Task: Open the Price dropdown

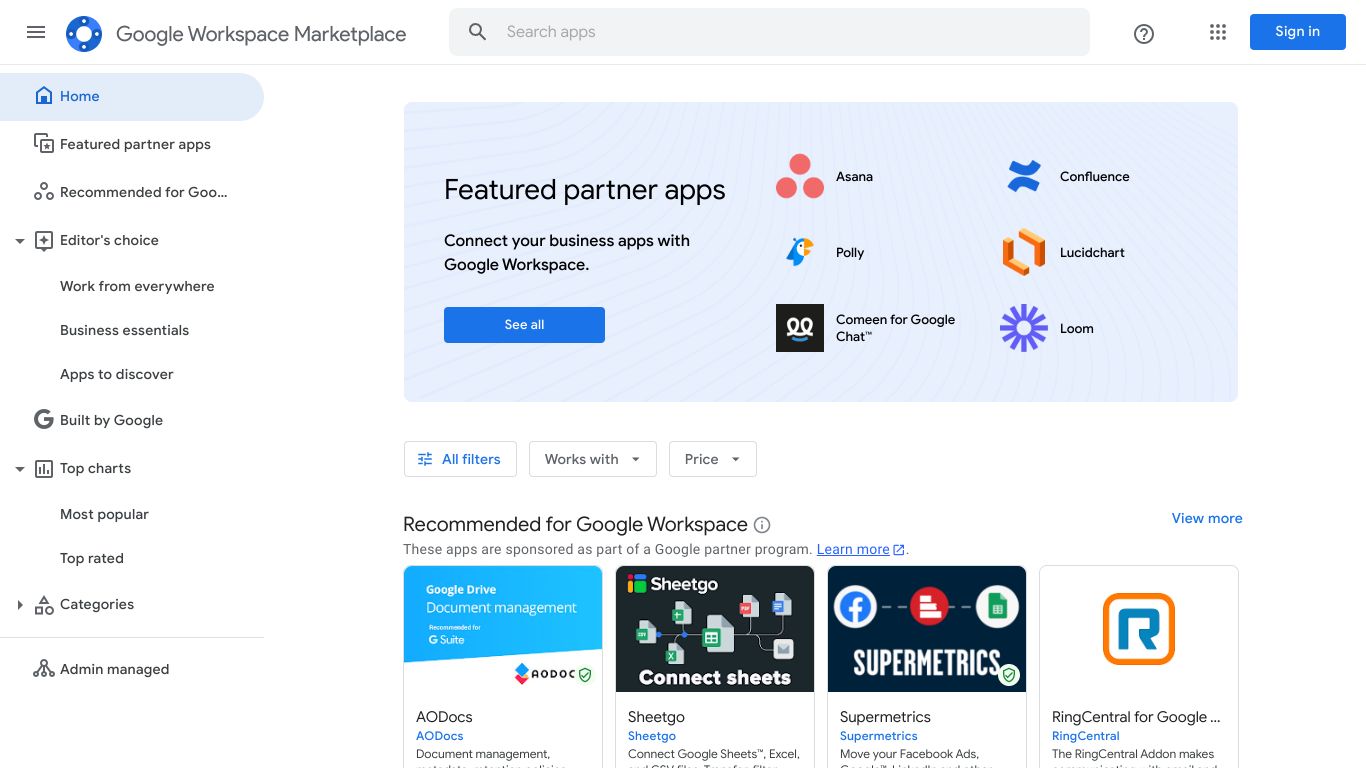Action: click(x=713, y=459)
